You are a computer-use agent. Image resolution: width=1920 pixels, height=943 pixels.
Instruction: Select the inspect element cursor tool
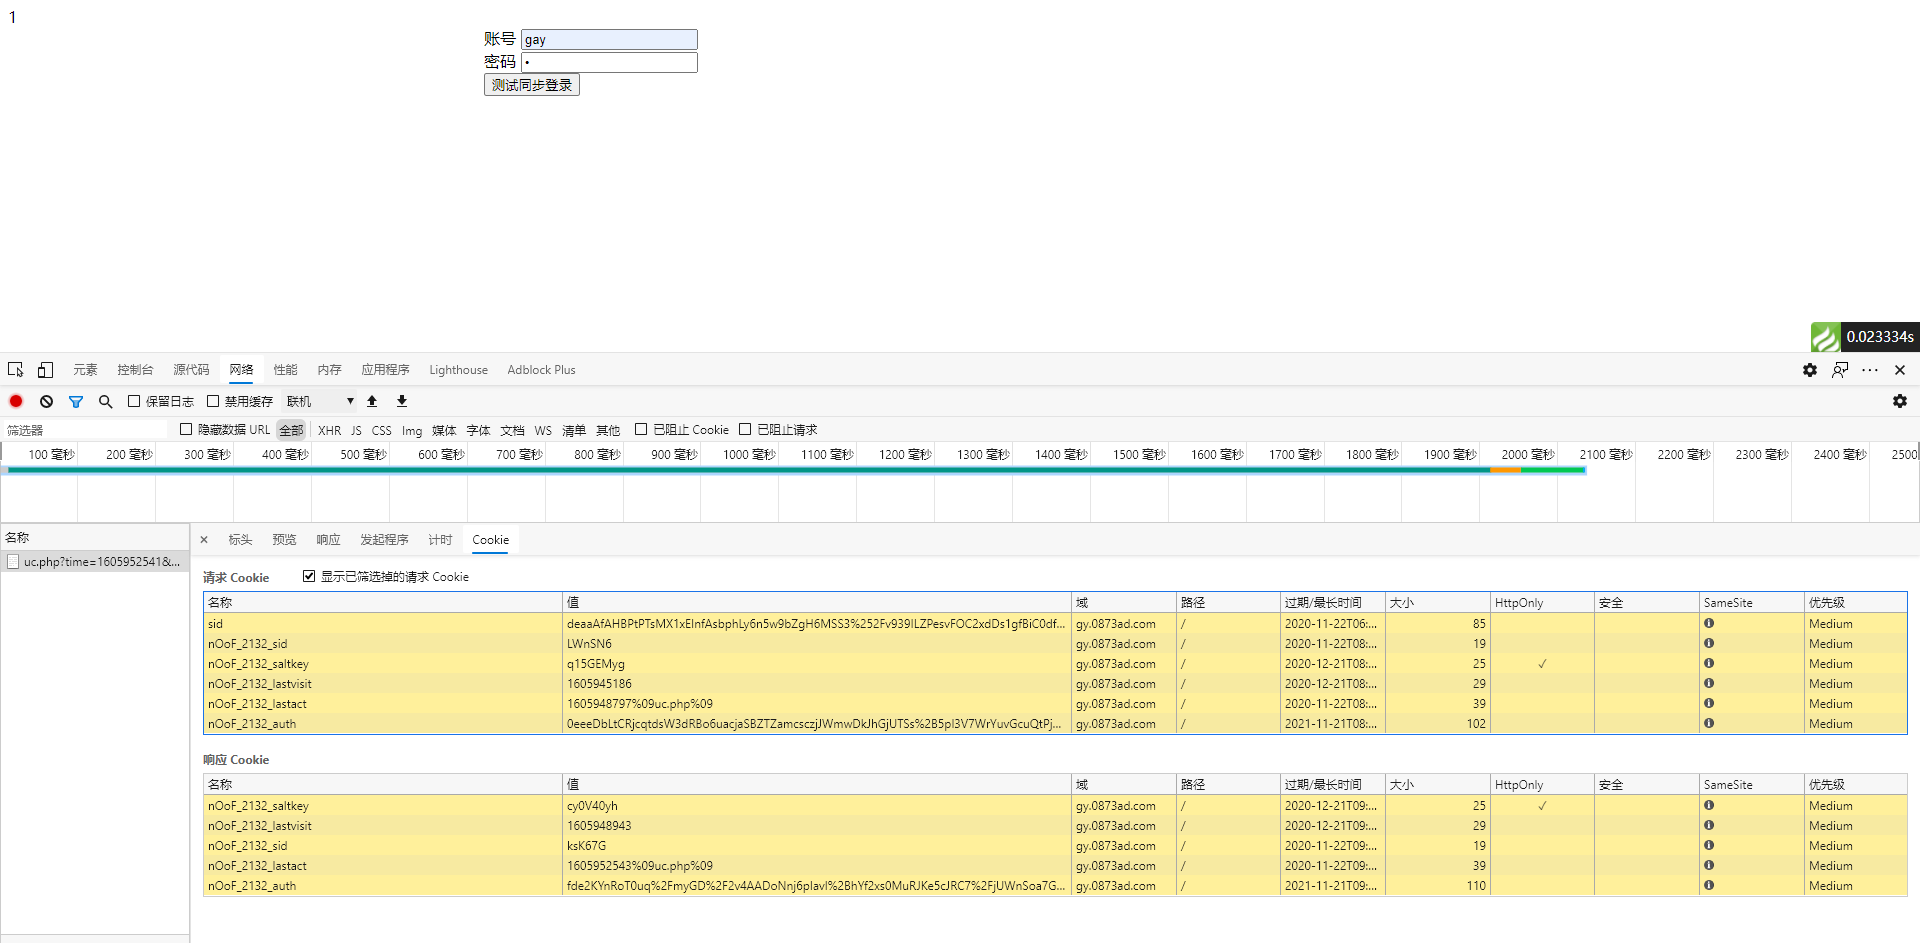15,369
